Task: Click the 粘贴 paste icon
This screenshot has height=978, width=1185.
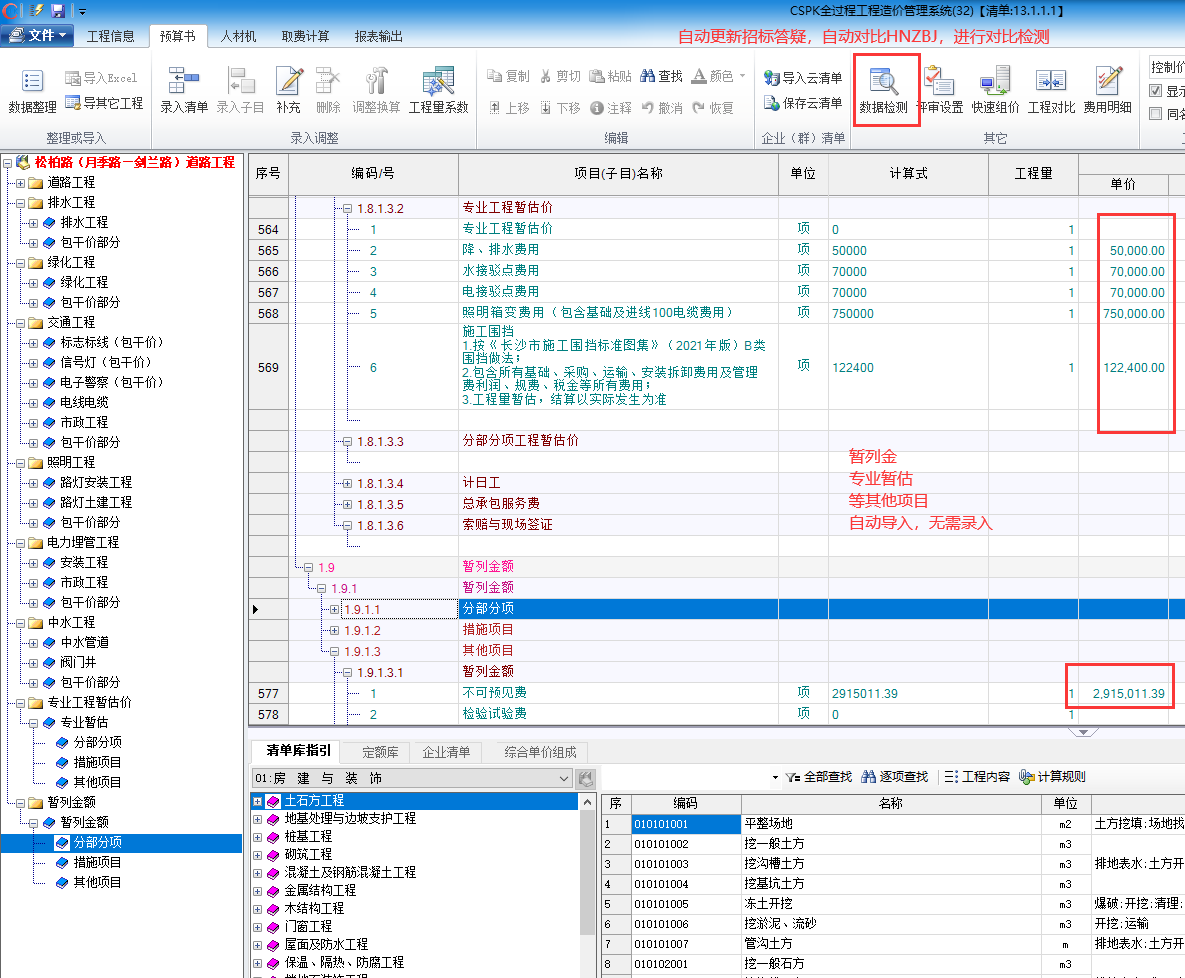Action: coord(596,76)
